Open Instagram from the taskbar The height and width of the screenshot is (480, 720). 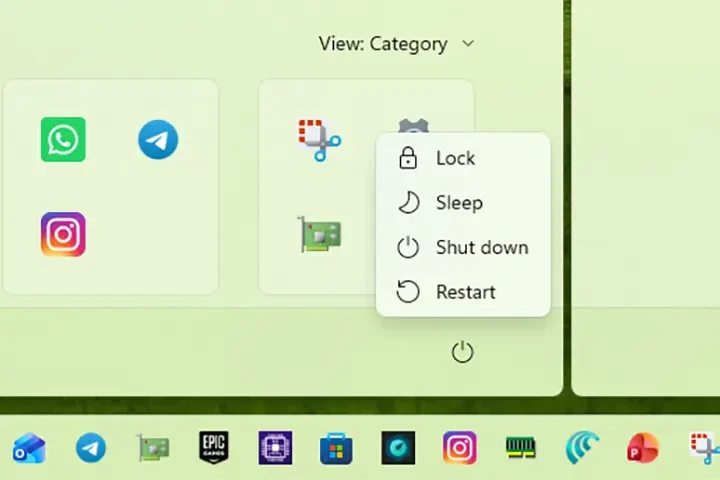(x=460, y=448)
